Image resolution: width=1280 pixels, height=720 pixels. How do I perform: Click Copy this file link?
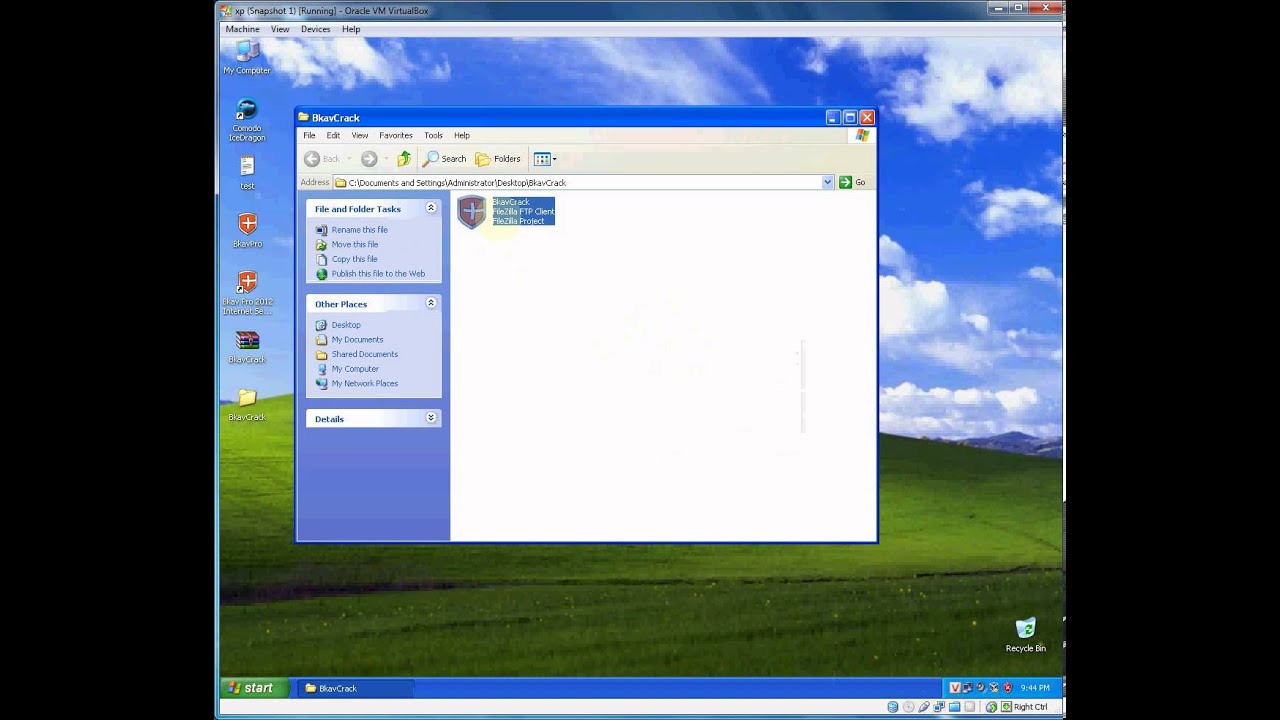[355, 259]
